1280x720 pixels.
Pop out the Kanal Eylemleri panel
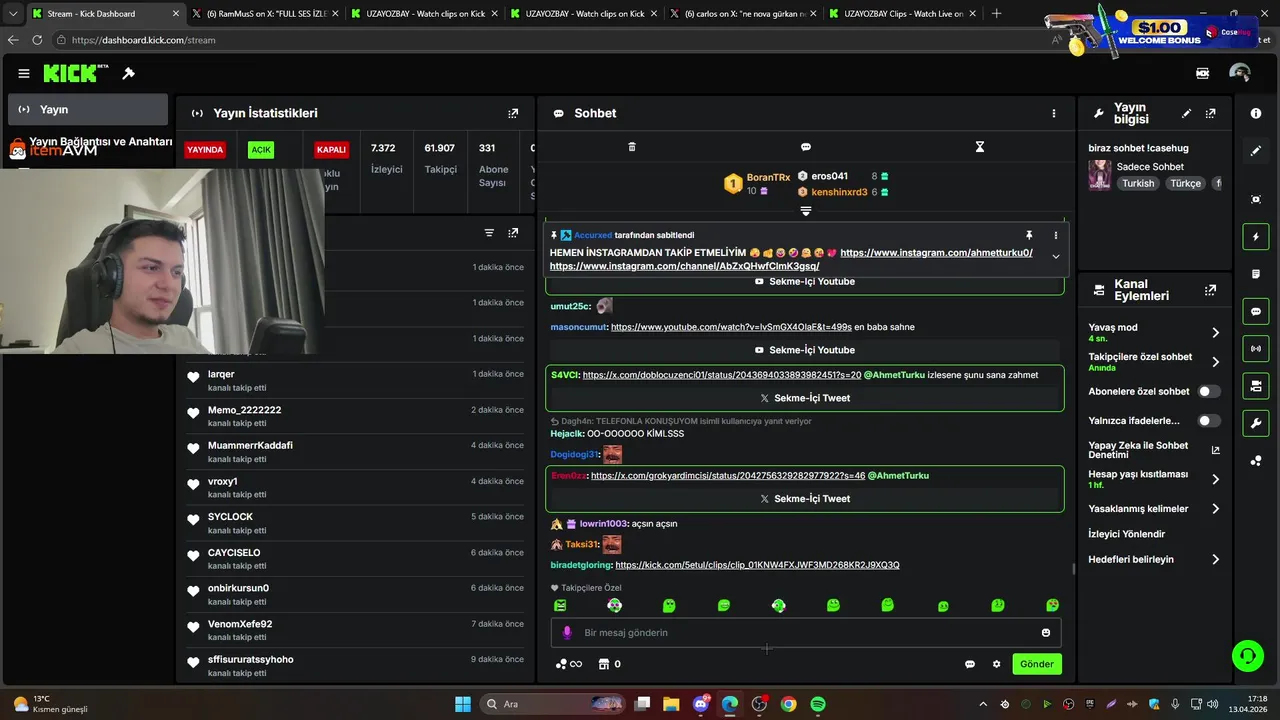pyautogui.click(x=1210, y=290)
